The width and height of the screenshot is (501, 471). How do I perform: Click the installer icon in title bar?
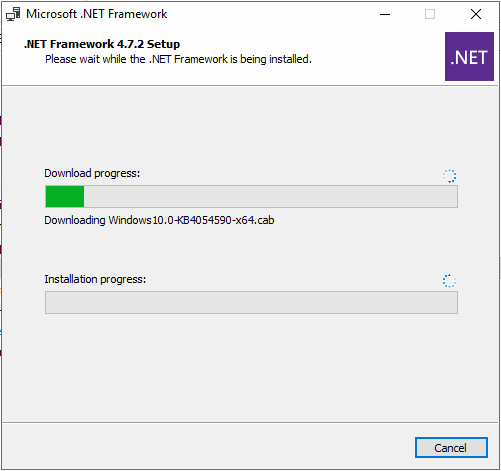[x=13, y=14]
